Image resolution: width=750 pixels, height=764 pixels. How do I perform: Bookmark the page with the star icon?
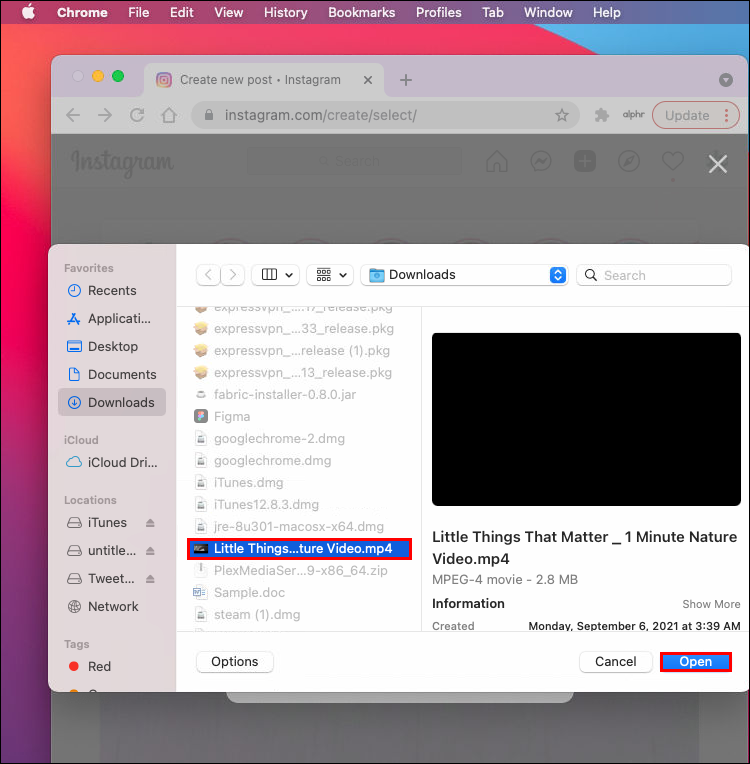[x=562, y=115]
